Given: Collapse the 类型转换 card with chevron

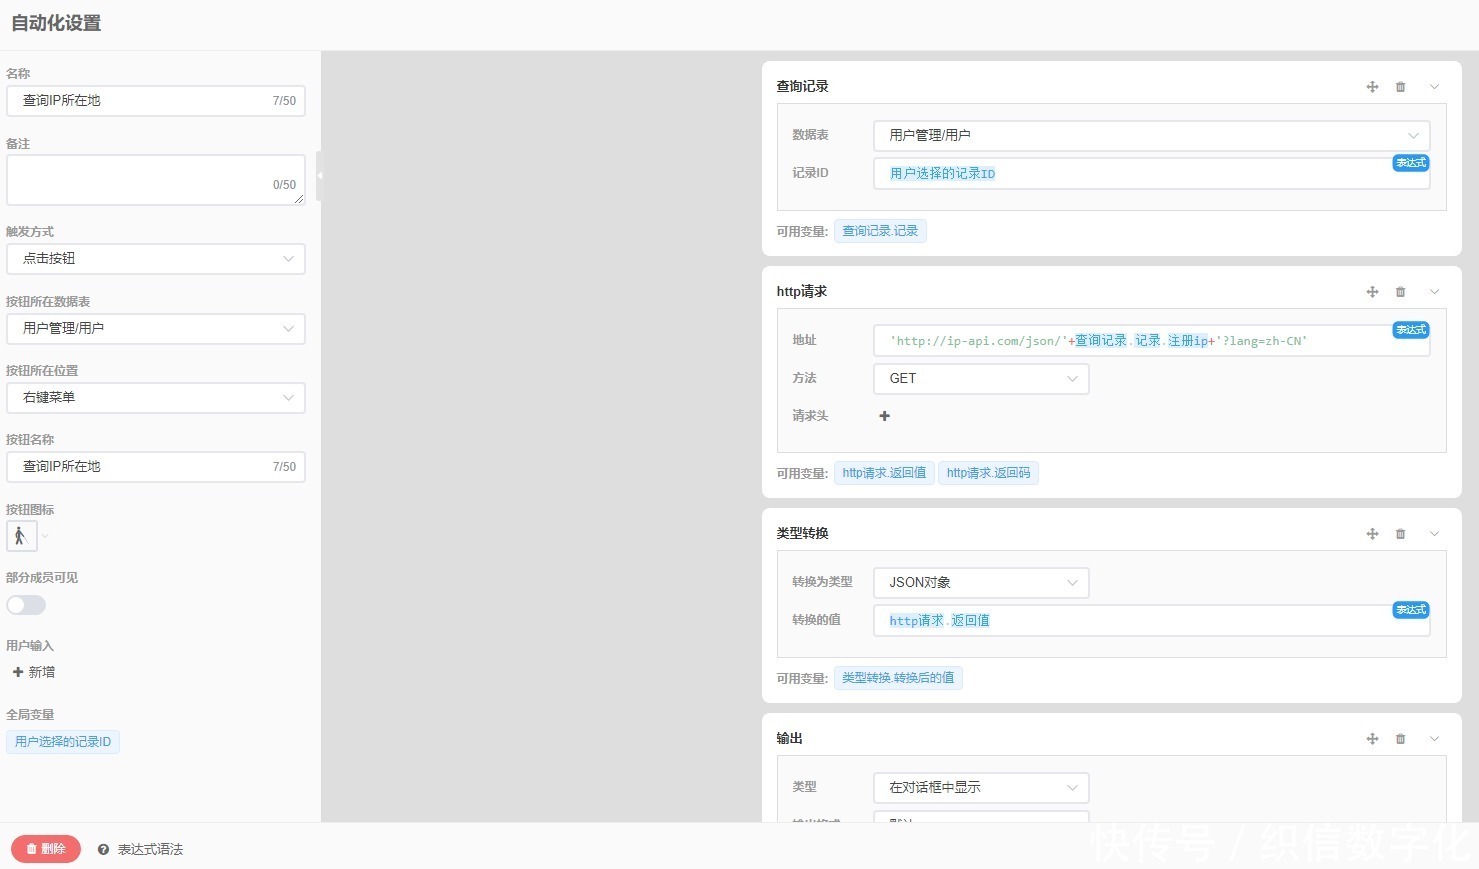Looking at the screenshot, I should (1434, 534).
